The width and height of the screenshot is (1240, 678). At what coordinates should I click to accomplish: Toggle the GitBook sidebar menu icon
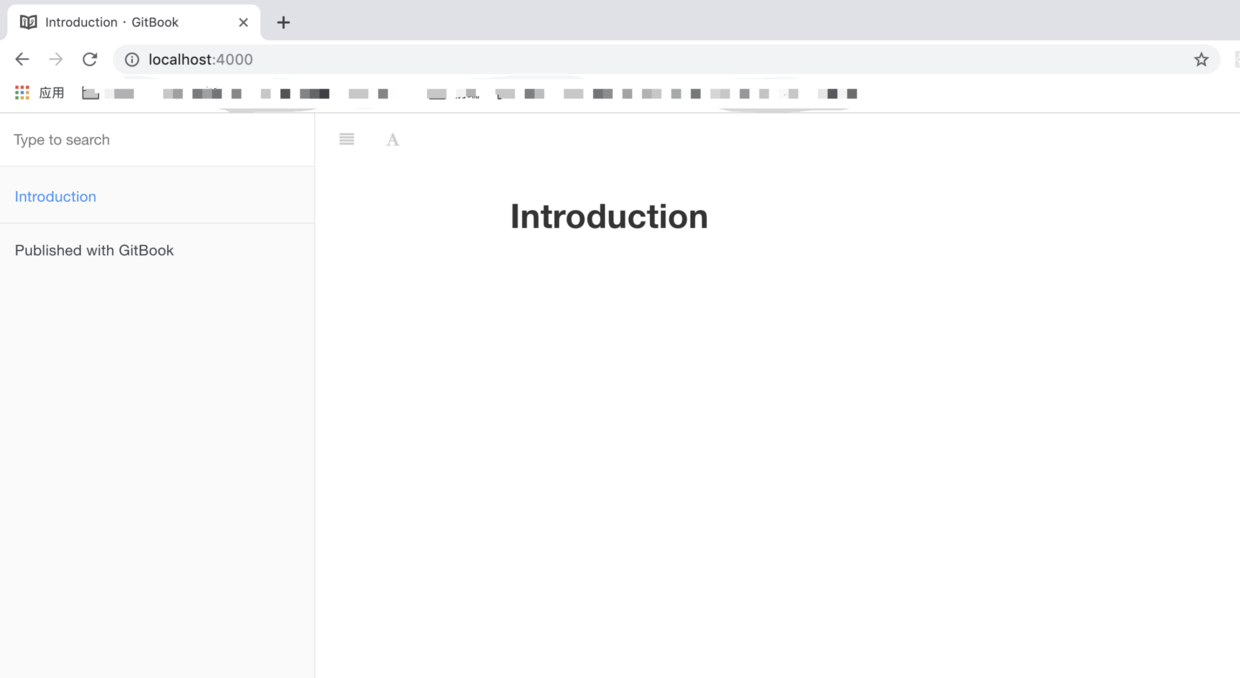(x=347, y=139)
